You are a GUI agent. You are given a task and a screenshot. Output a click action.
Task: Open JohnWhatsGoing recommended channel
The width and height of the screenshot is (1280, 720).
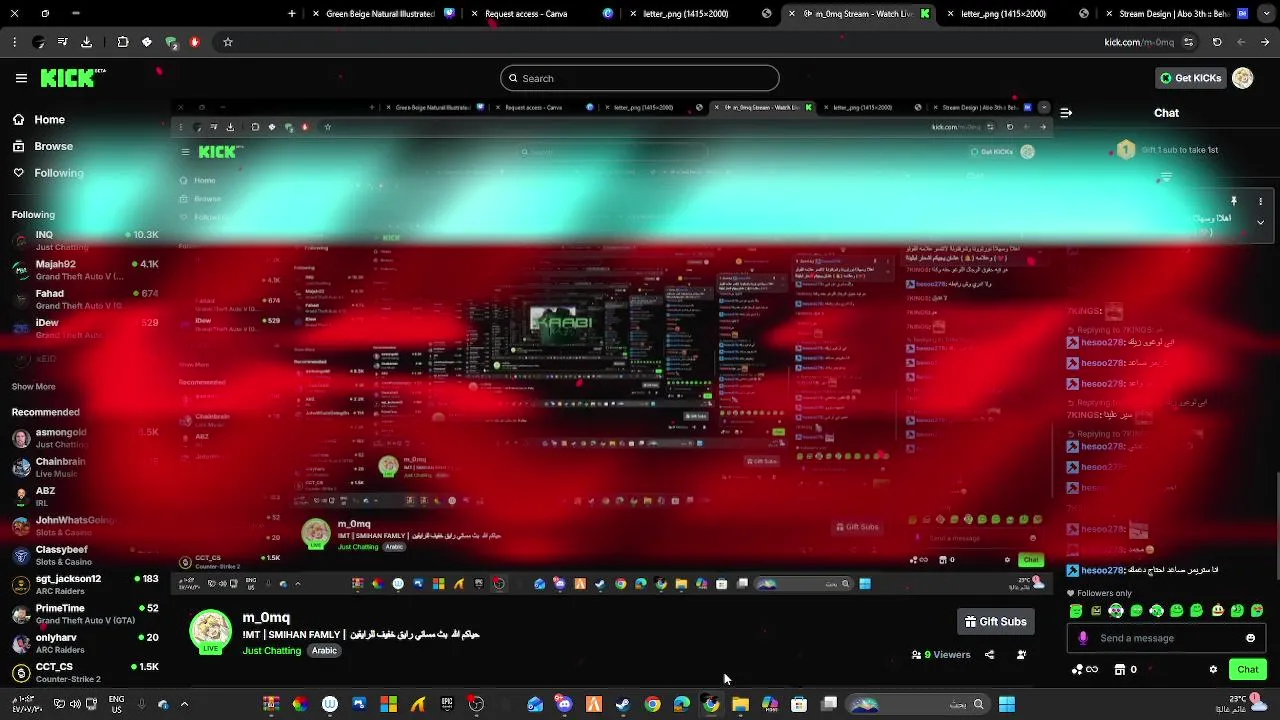[85, 526]
